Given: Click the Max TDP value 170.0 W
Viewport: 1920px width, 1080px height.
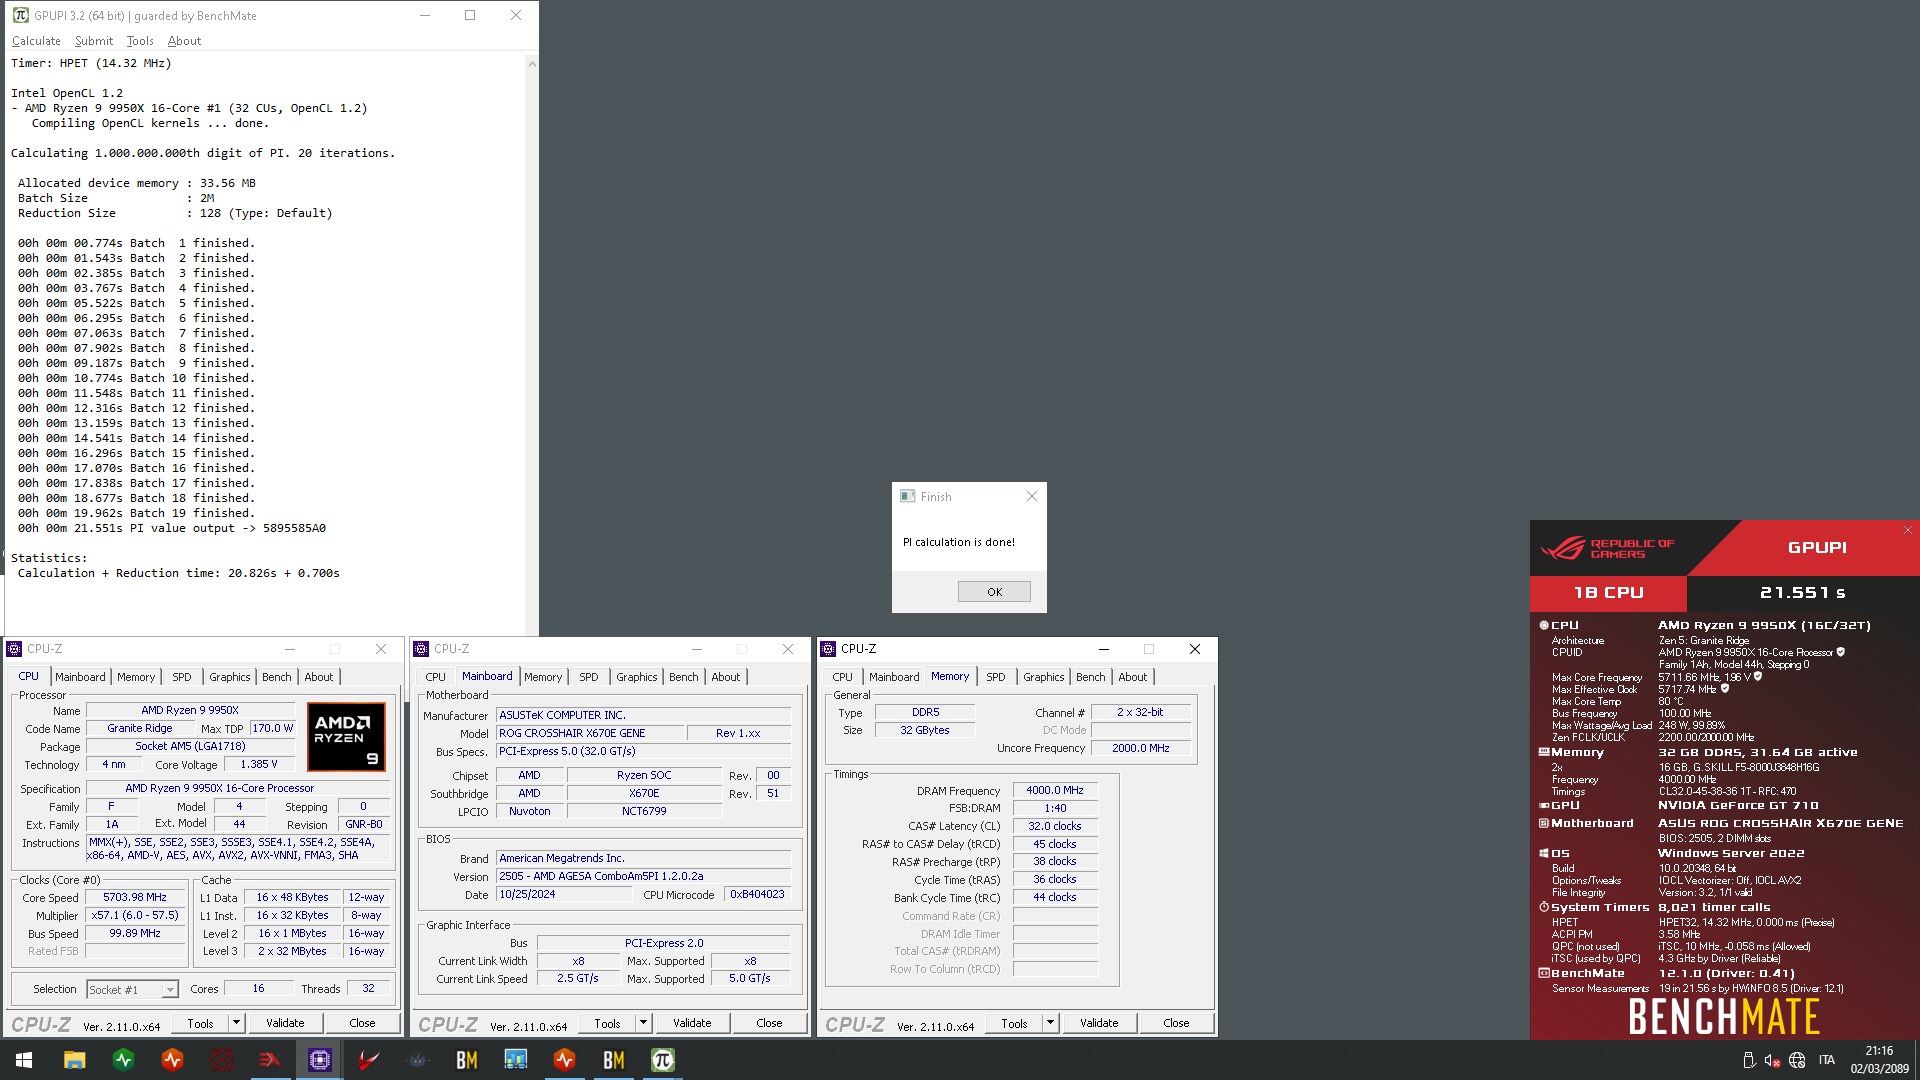Looking at the screenshot, I should pos(273,728).
